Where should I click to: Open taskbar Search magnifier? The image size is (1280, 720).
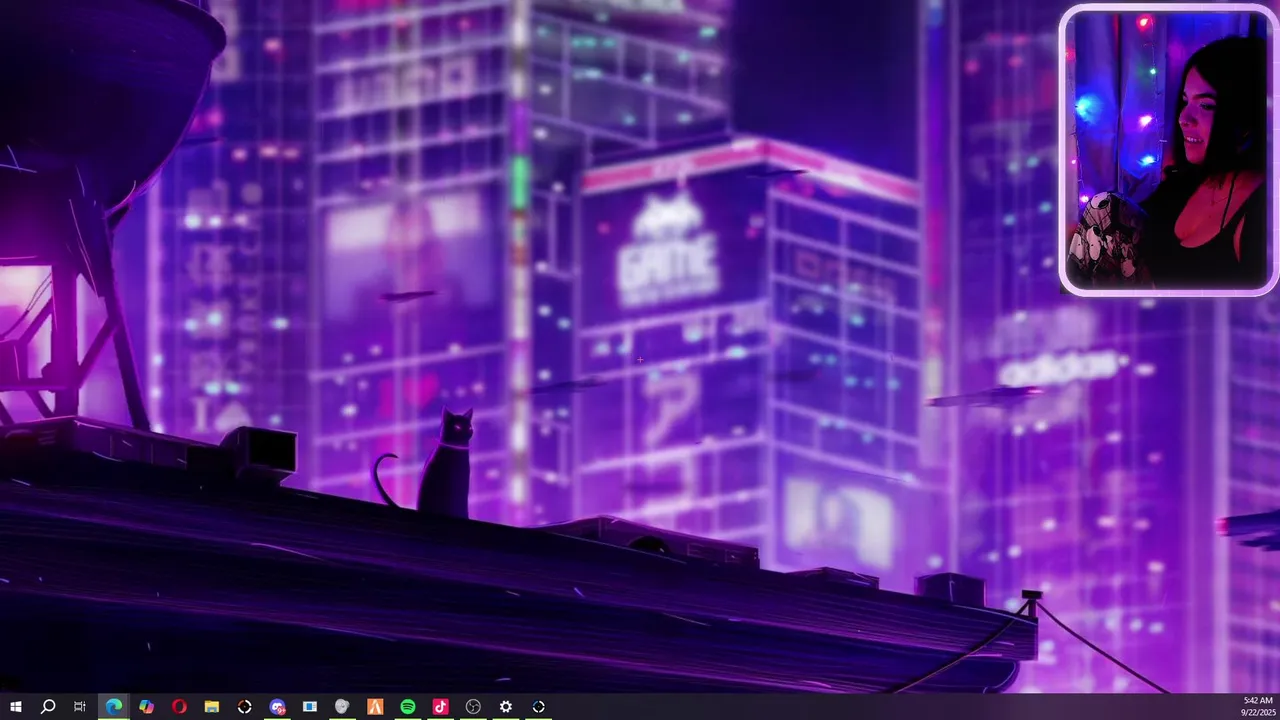pyautogui.click(x=48, y=707)
